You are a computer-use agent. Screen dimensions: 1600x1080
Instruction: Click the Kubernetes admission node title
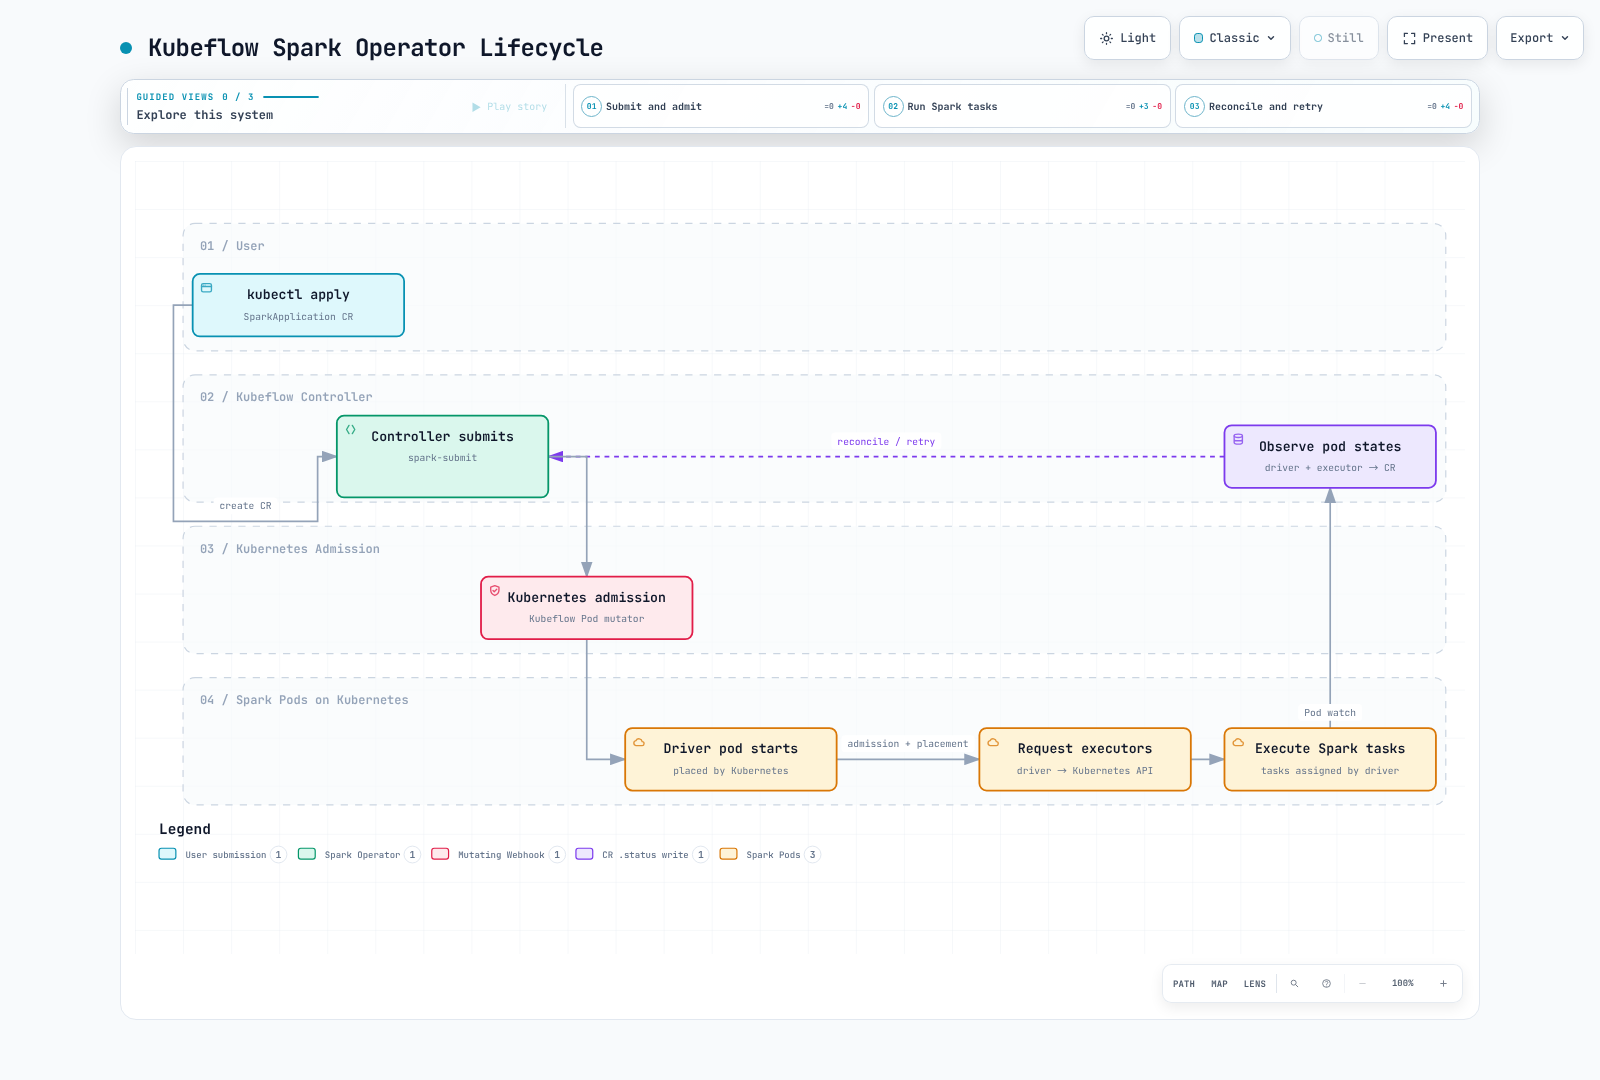click(x=586, y=598)
